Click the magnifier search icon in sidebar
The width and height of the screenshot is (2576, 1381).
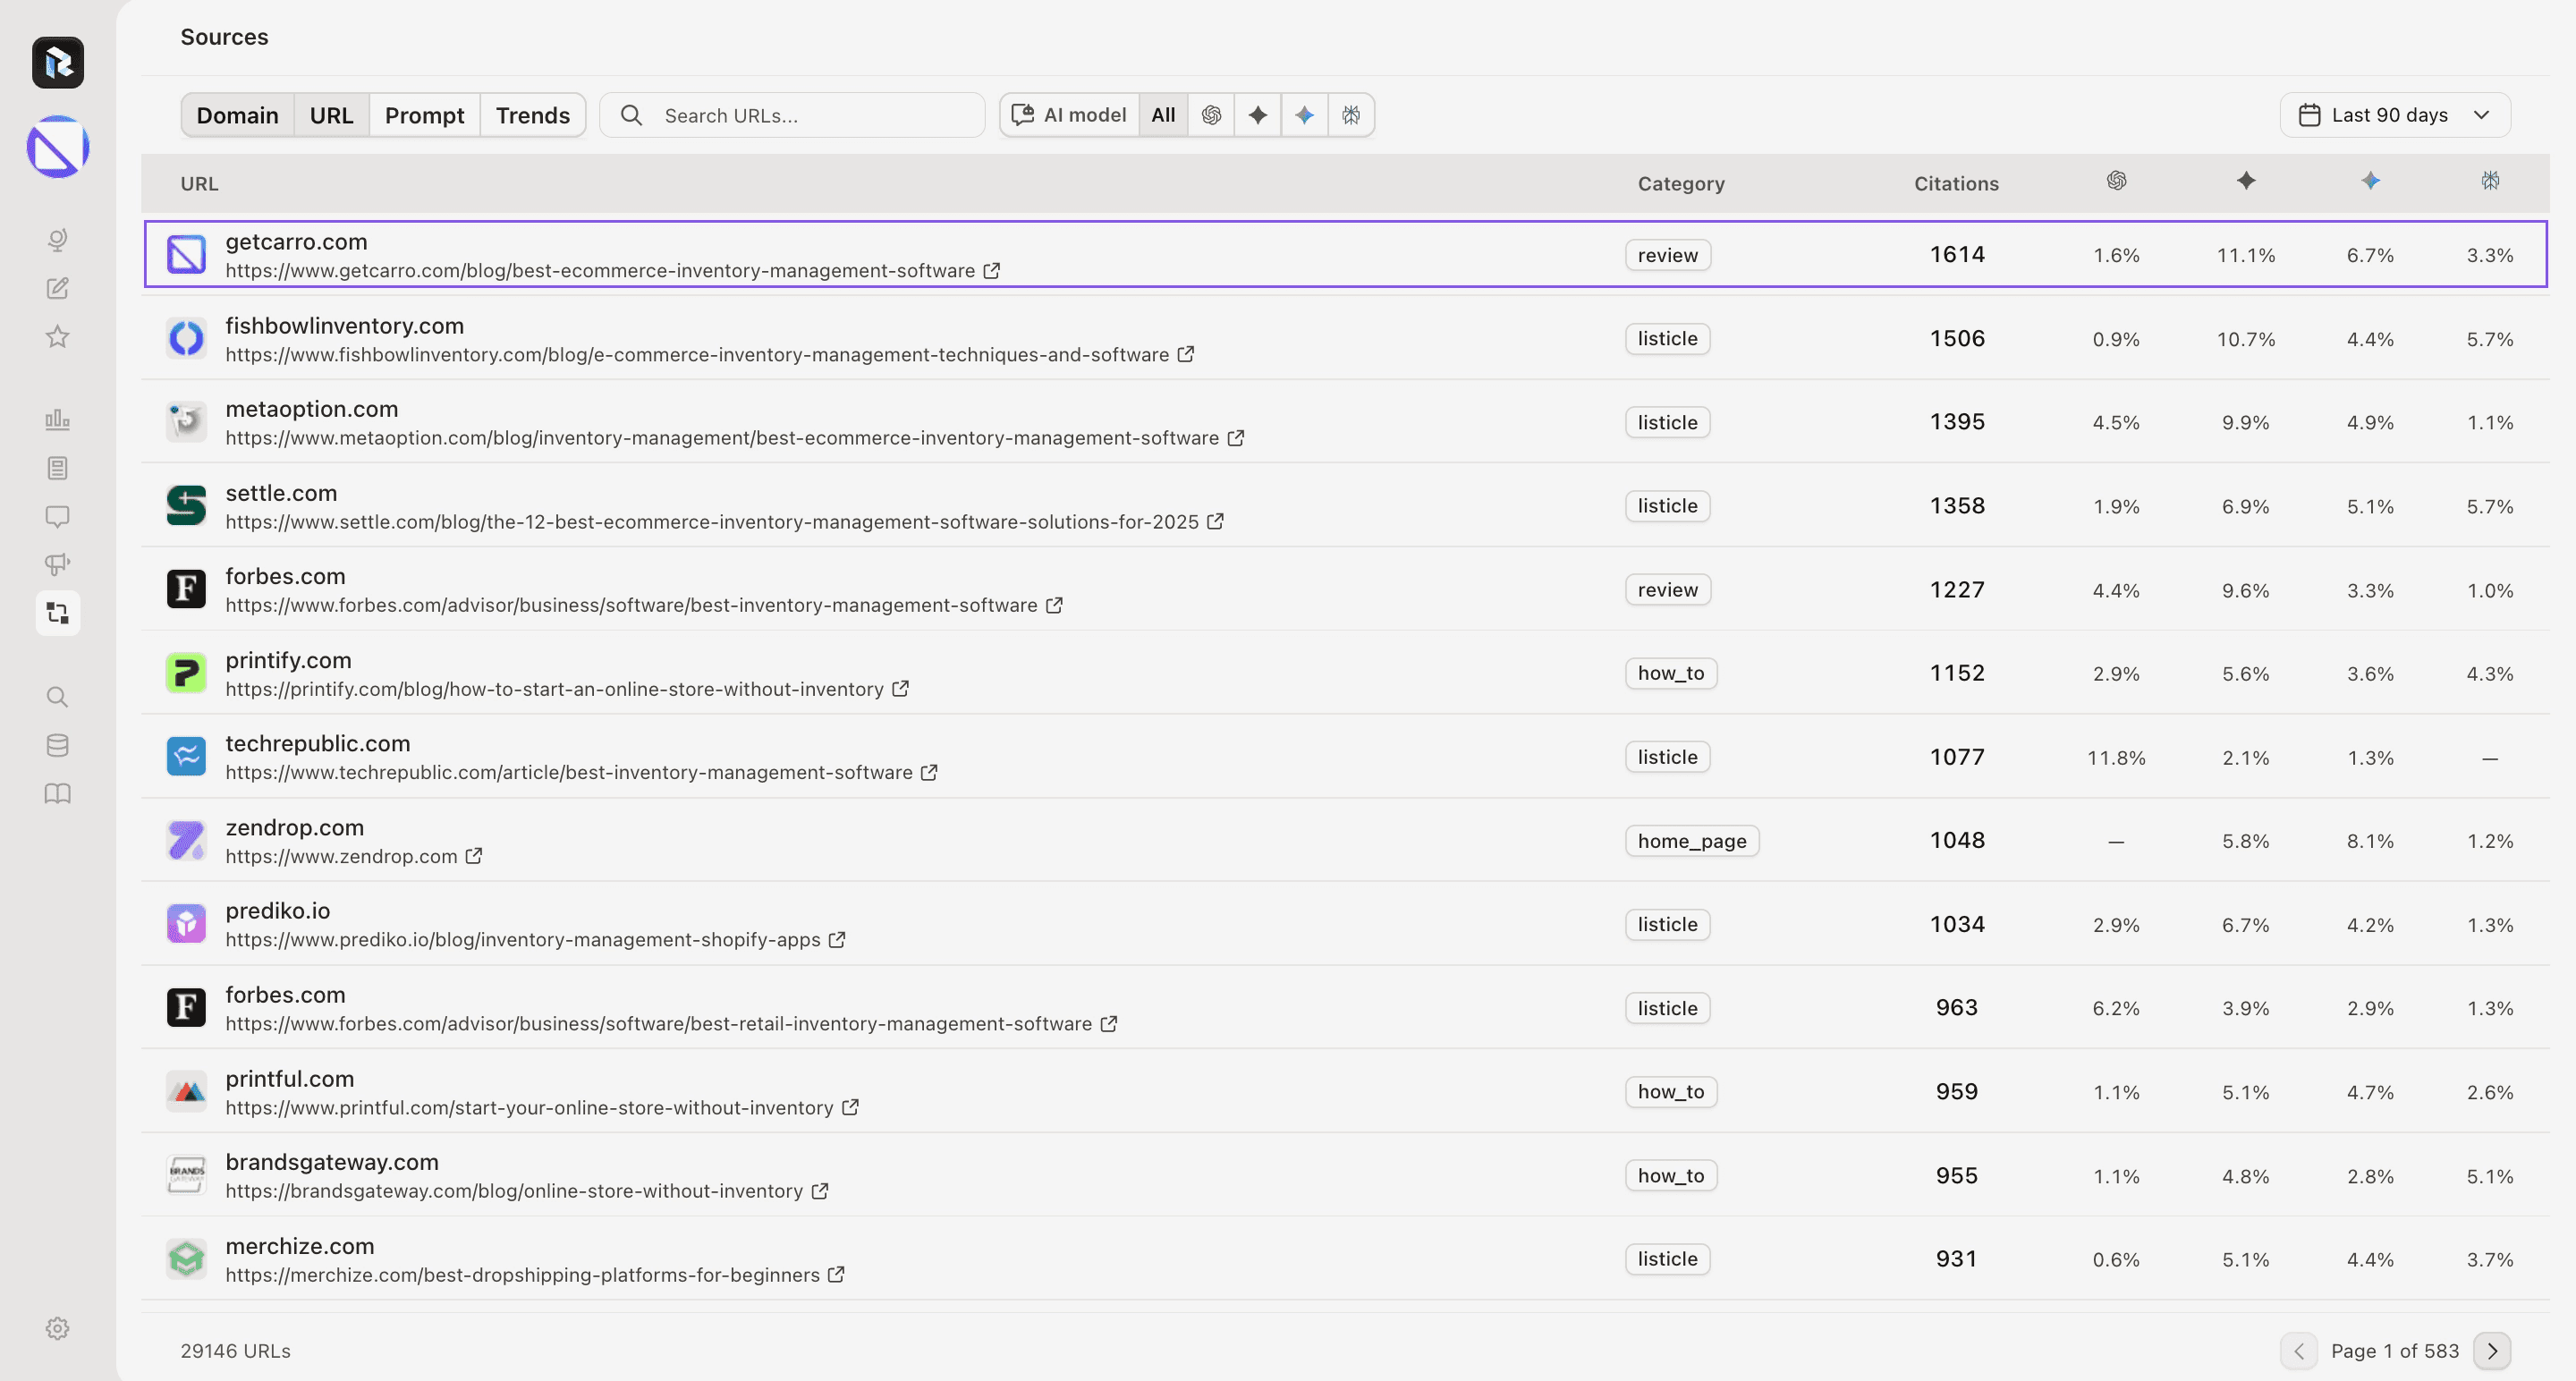(x=58, y=697)
